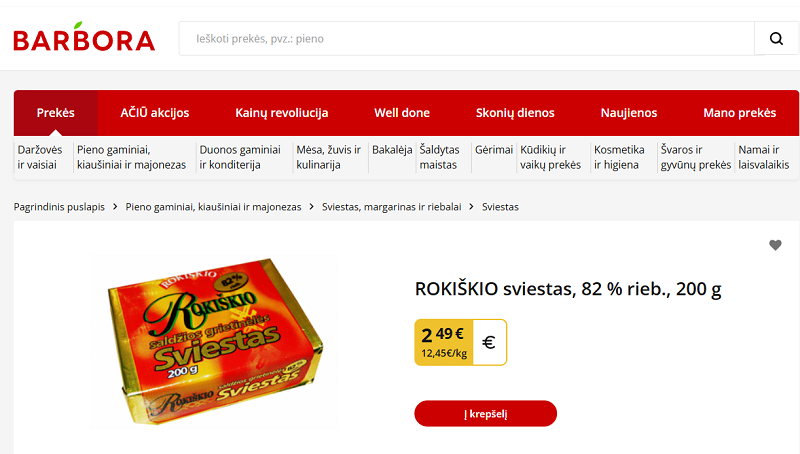Open the Barbora logo homepage
The width and height of the screenshot is (800, 454).
click(84, 37)
